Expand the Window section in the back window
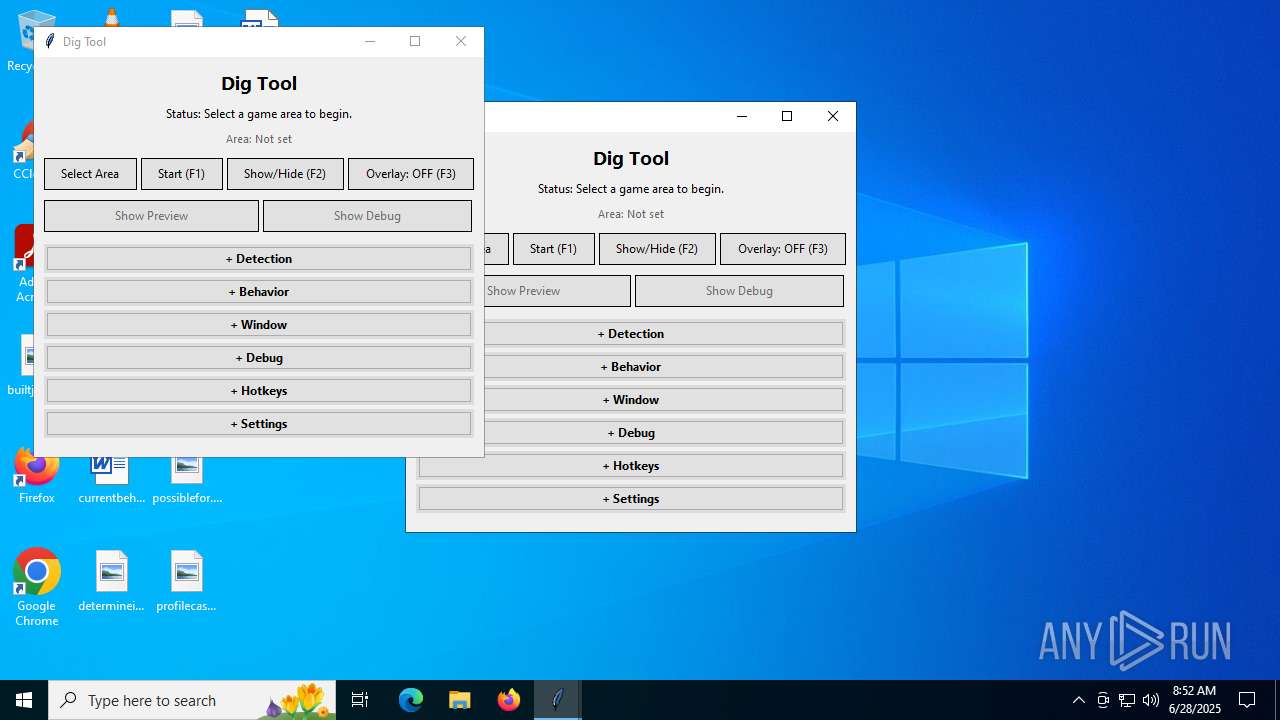 664,400
